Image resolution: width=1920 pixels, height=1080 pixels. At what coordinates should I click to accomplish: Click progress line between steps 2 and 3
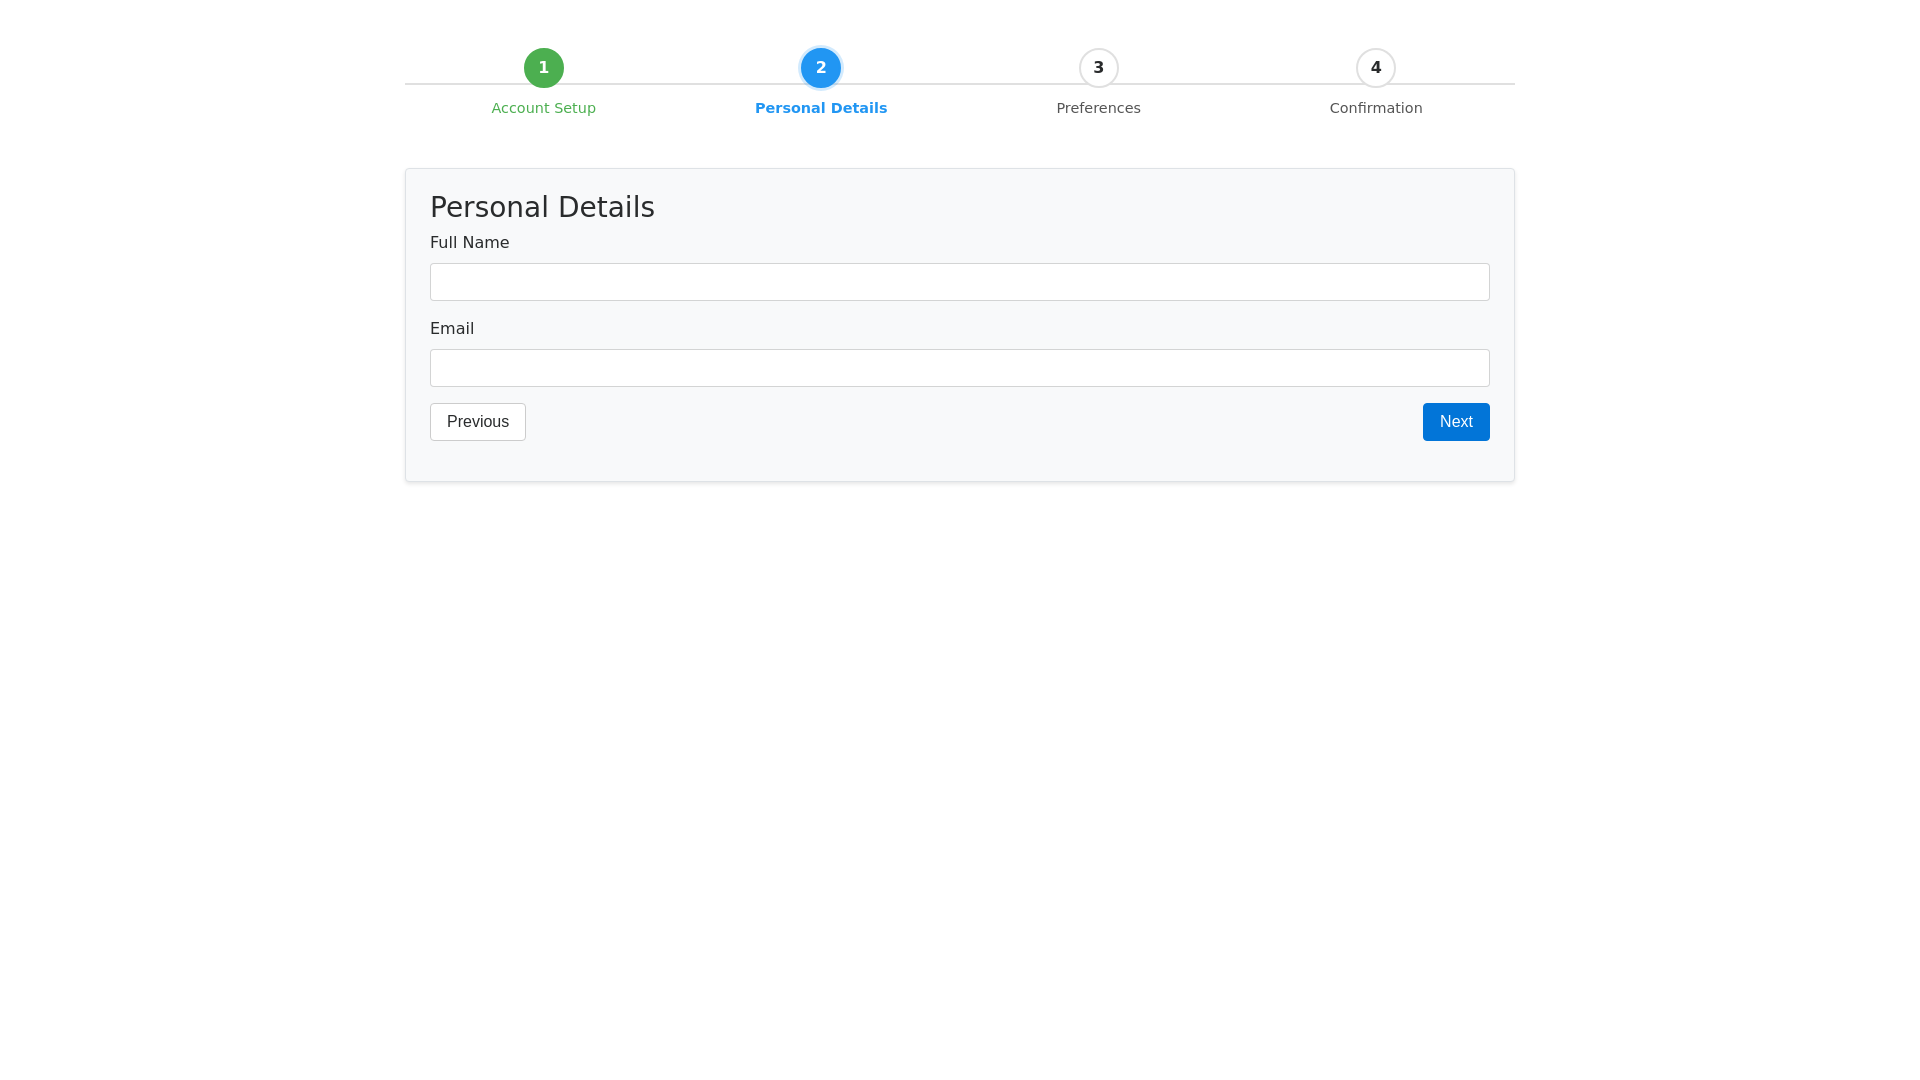(960, 84)
